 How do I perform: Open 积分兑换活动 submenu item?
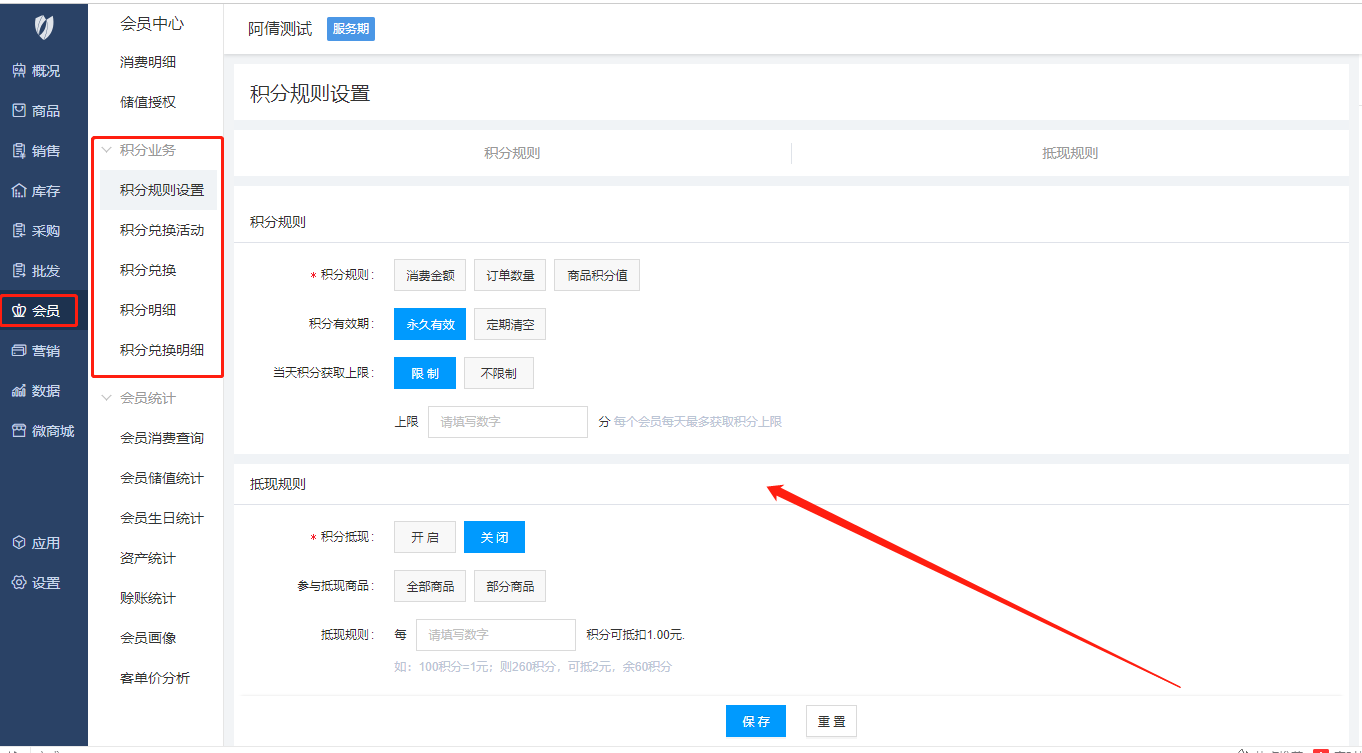point(162,230)
